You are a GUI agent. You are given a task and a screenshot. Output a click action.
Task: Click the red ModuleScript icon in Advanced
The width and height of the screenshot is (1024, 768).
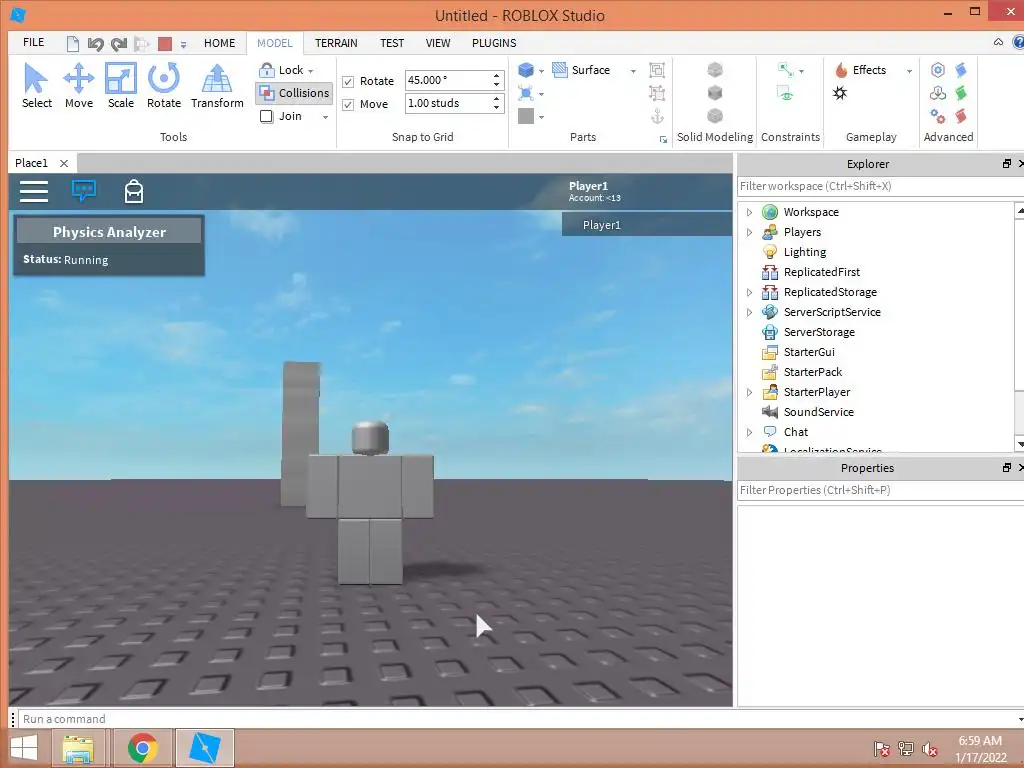[x=961, y=116]
